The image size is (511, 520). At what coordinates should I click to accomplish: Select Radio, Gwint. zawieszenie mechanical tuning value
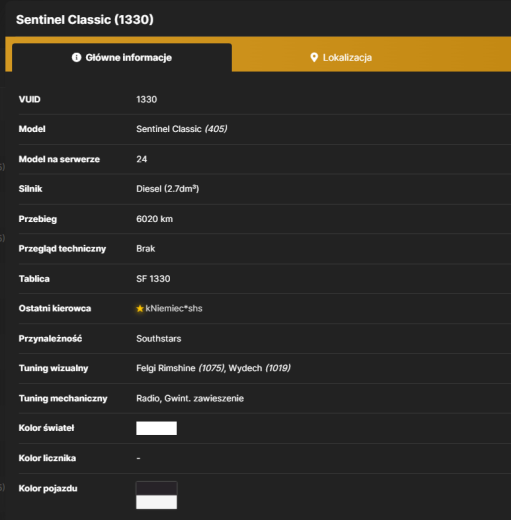click(x=190, y=398)
